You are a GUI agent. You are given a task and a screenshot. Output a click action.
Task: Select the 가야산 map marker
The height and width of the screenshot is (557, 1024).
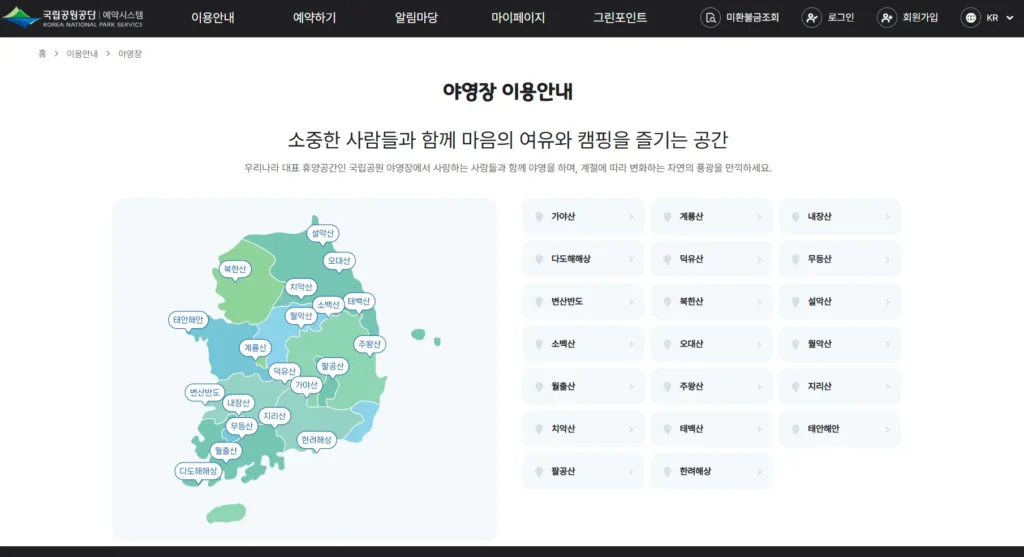click(306, 387)
